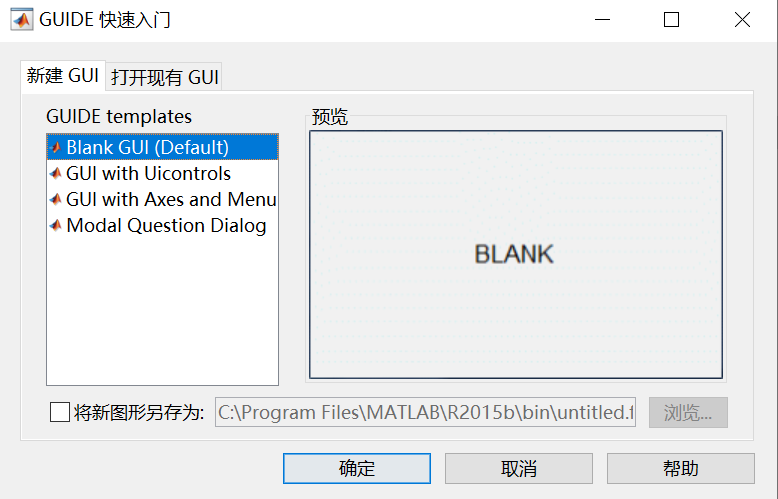
Task: Click the save path input field
Action: tap(425, 412)
